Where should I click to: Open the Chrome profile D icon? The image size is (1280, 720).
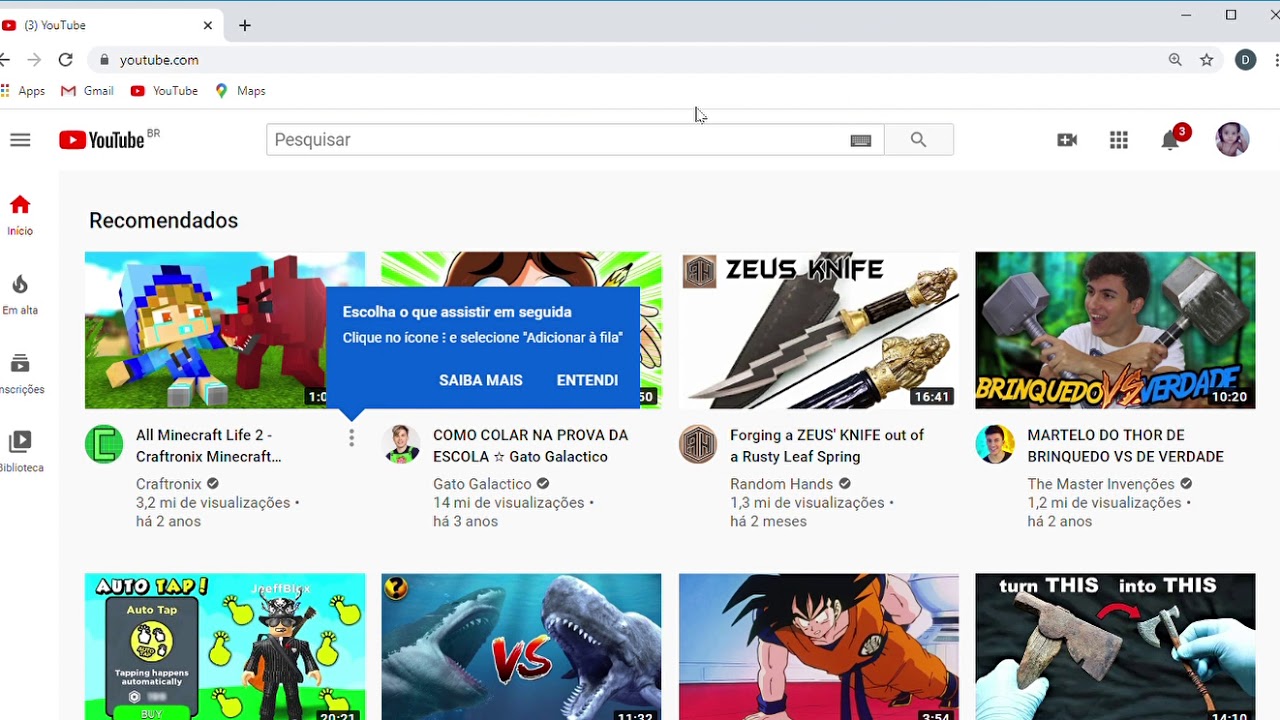pyautogui.click(x=1246, y=60)
